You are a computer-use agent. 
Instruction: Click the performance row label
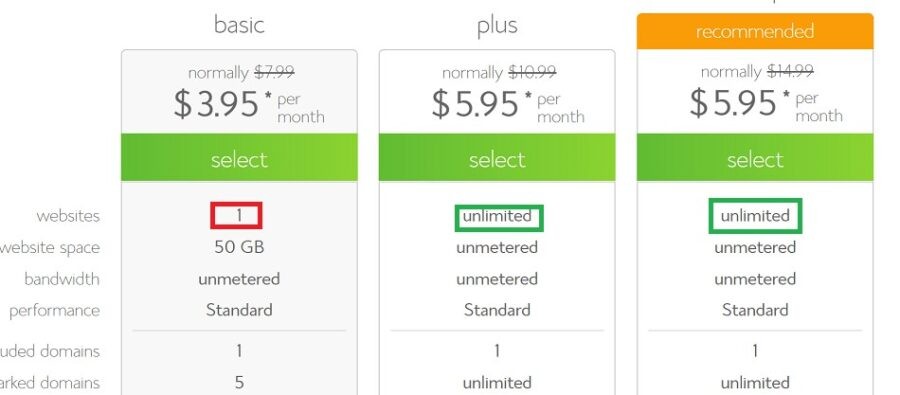click(54, 311)
